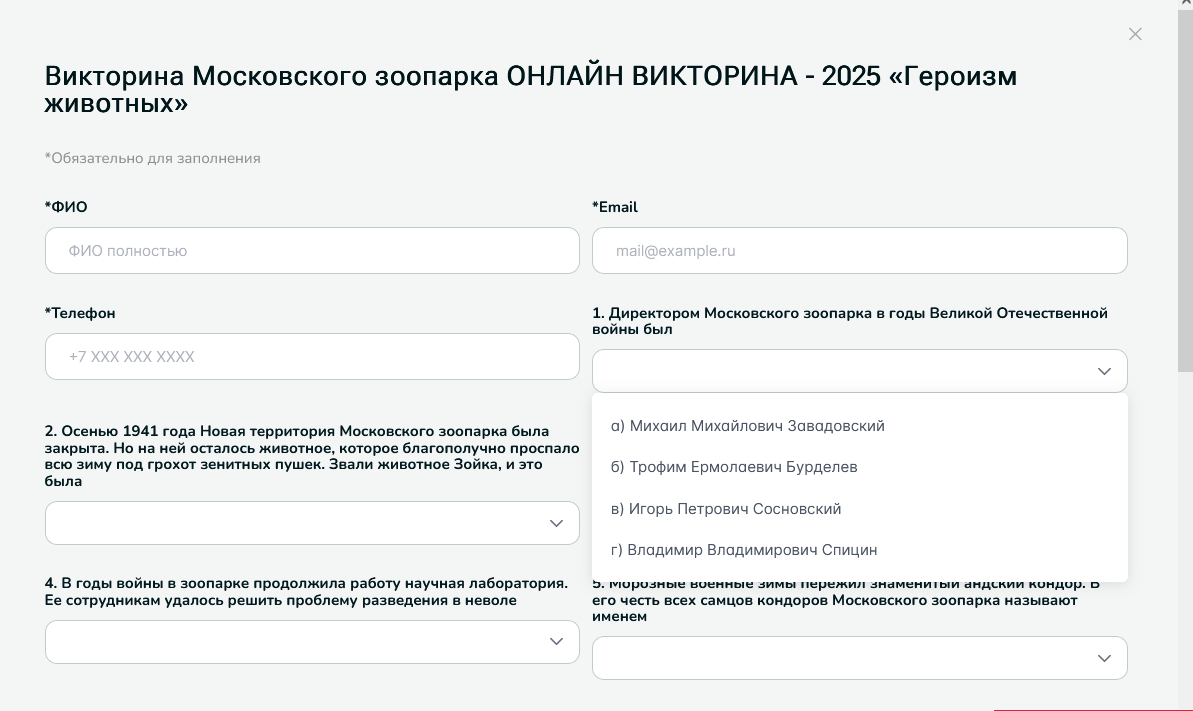
Task: Open the question 5 condor name dropdown
Action: 860,658
